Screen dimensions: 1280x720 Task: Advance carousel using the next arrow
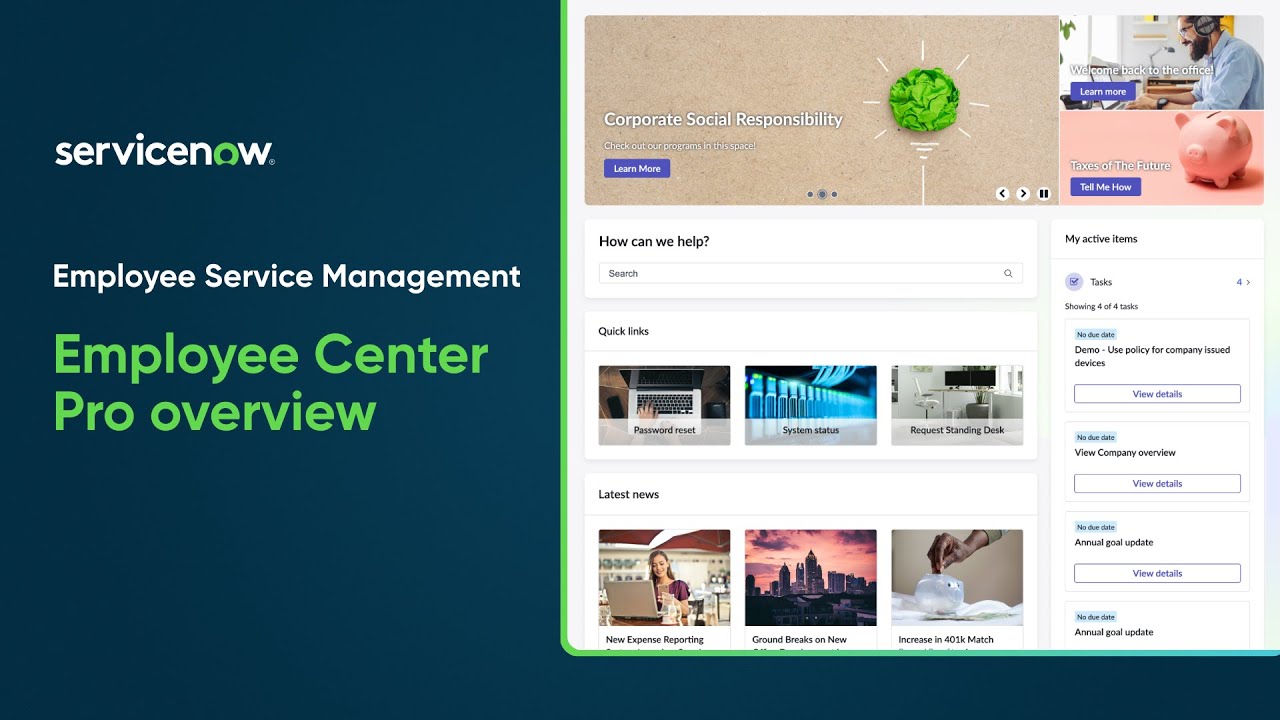1023,193
